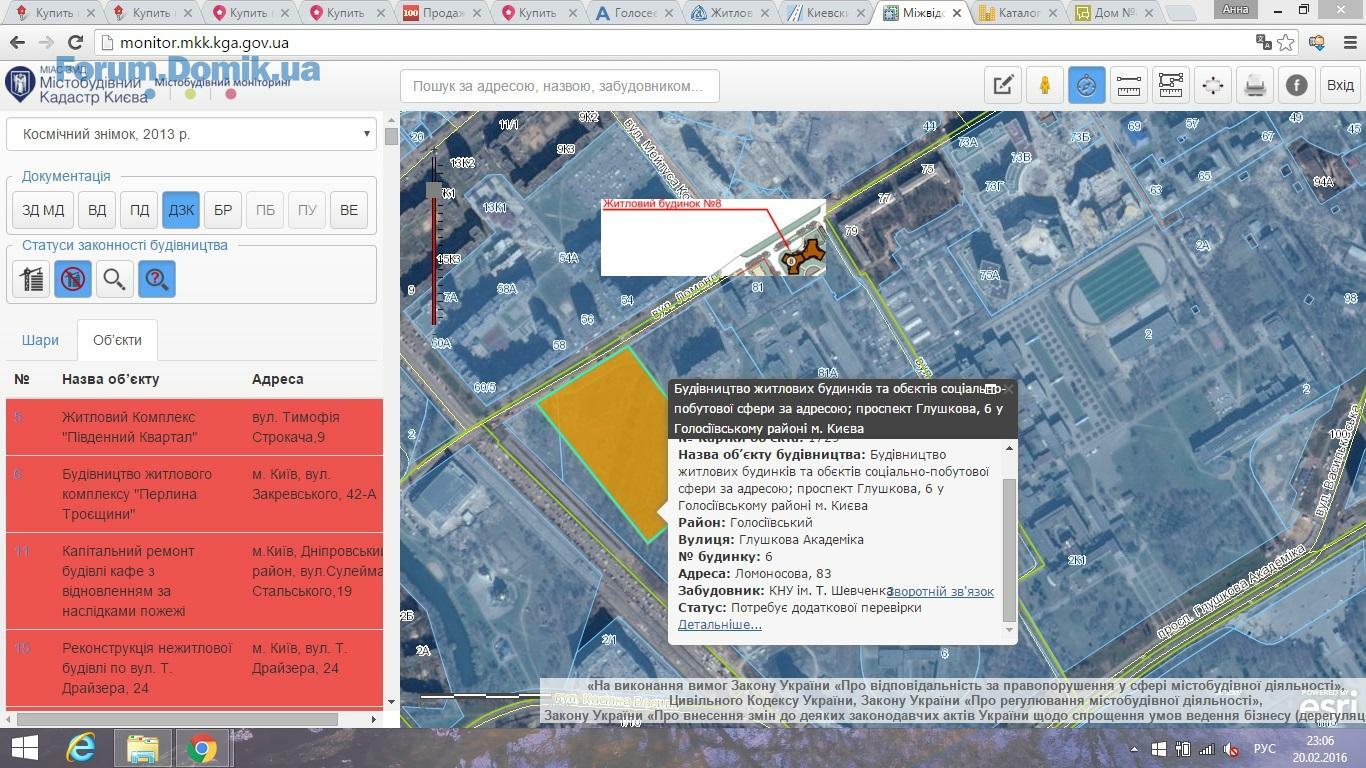
Task: Click the Житловий будинок №8 map thumbnail
Action: (713, 237)
